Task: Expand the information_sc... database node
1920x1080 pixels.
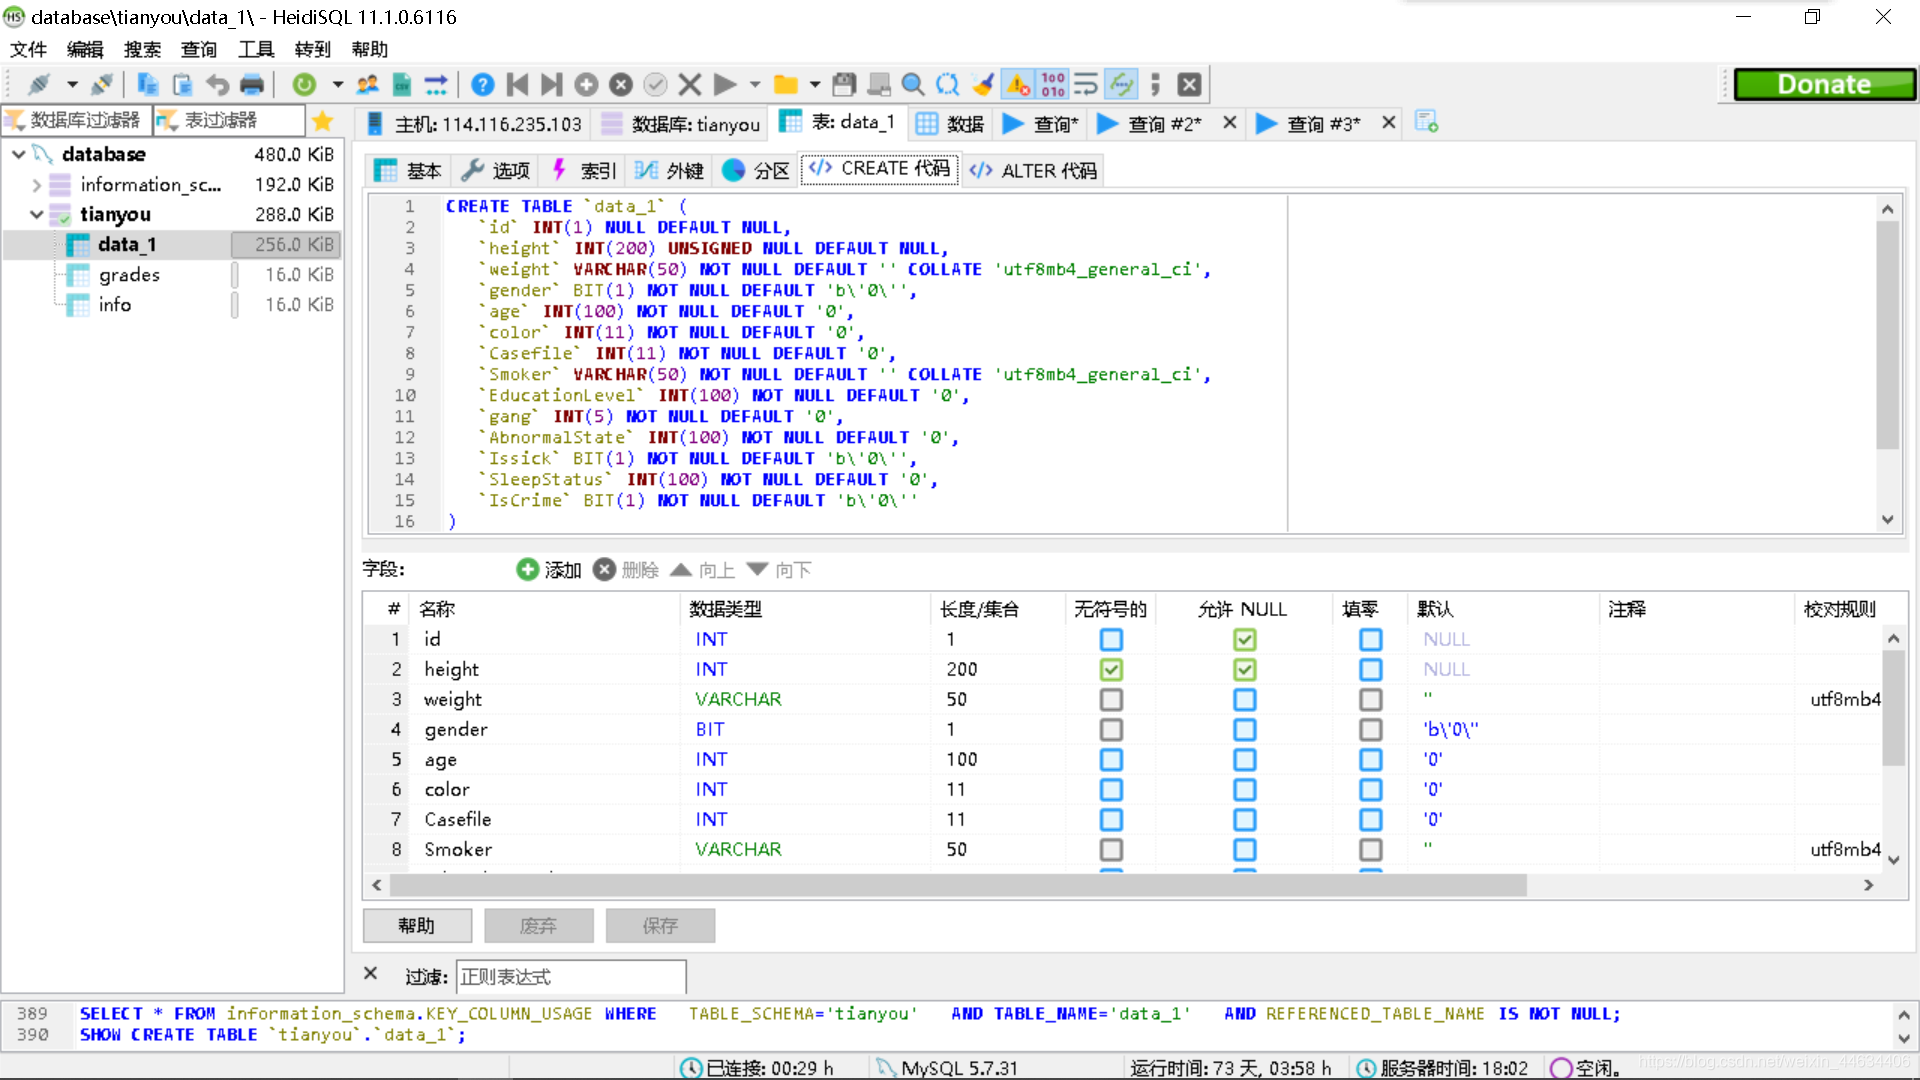Action: [36, 185]
